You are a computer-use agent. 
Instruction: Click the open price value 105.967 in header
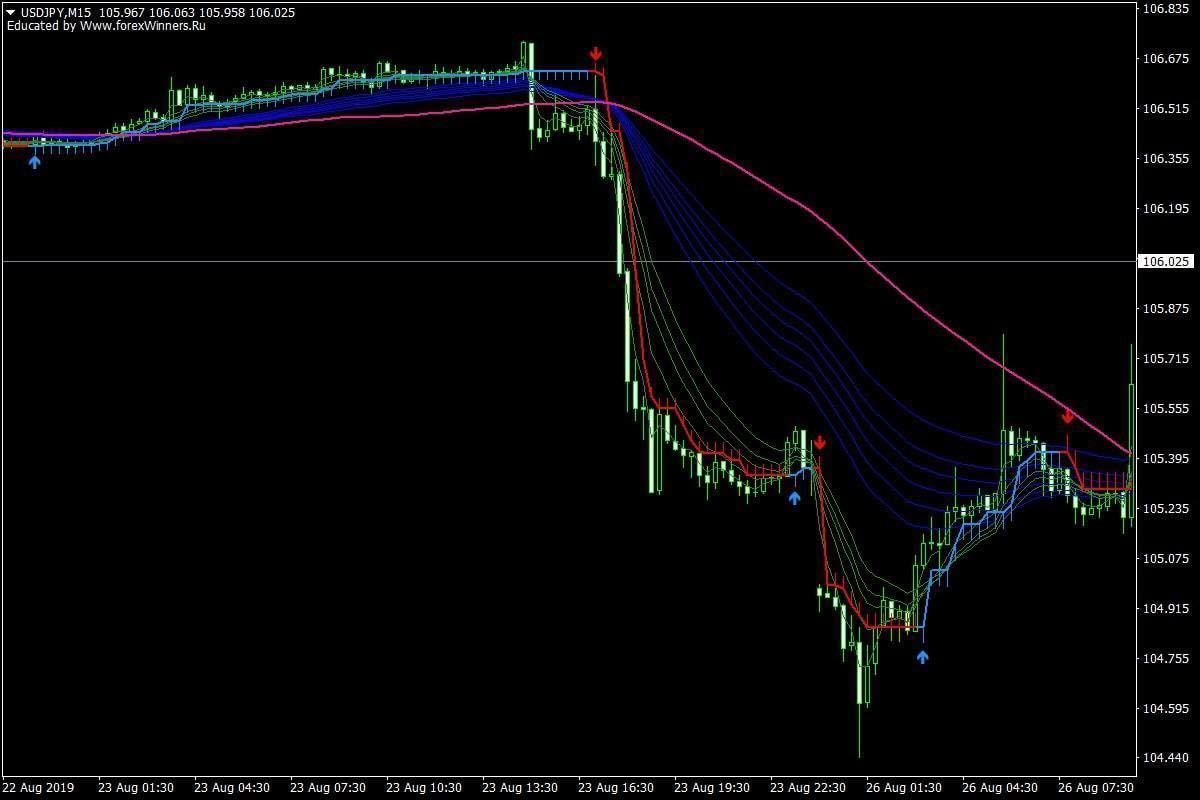click(121, 12)
